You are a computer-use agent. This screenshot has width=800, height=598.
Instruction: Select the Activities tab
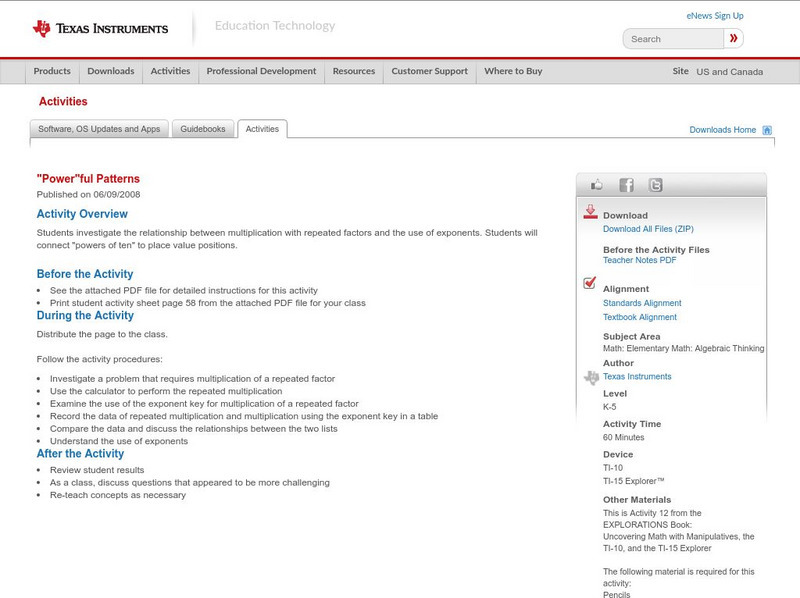(x=262, y=129)
